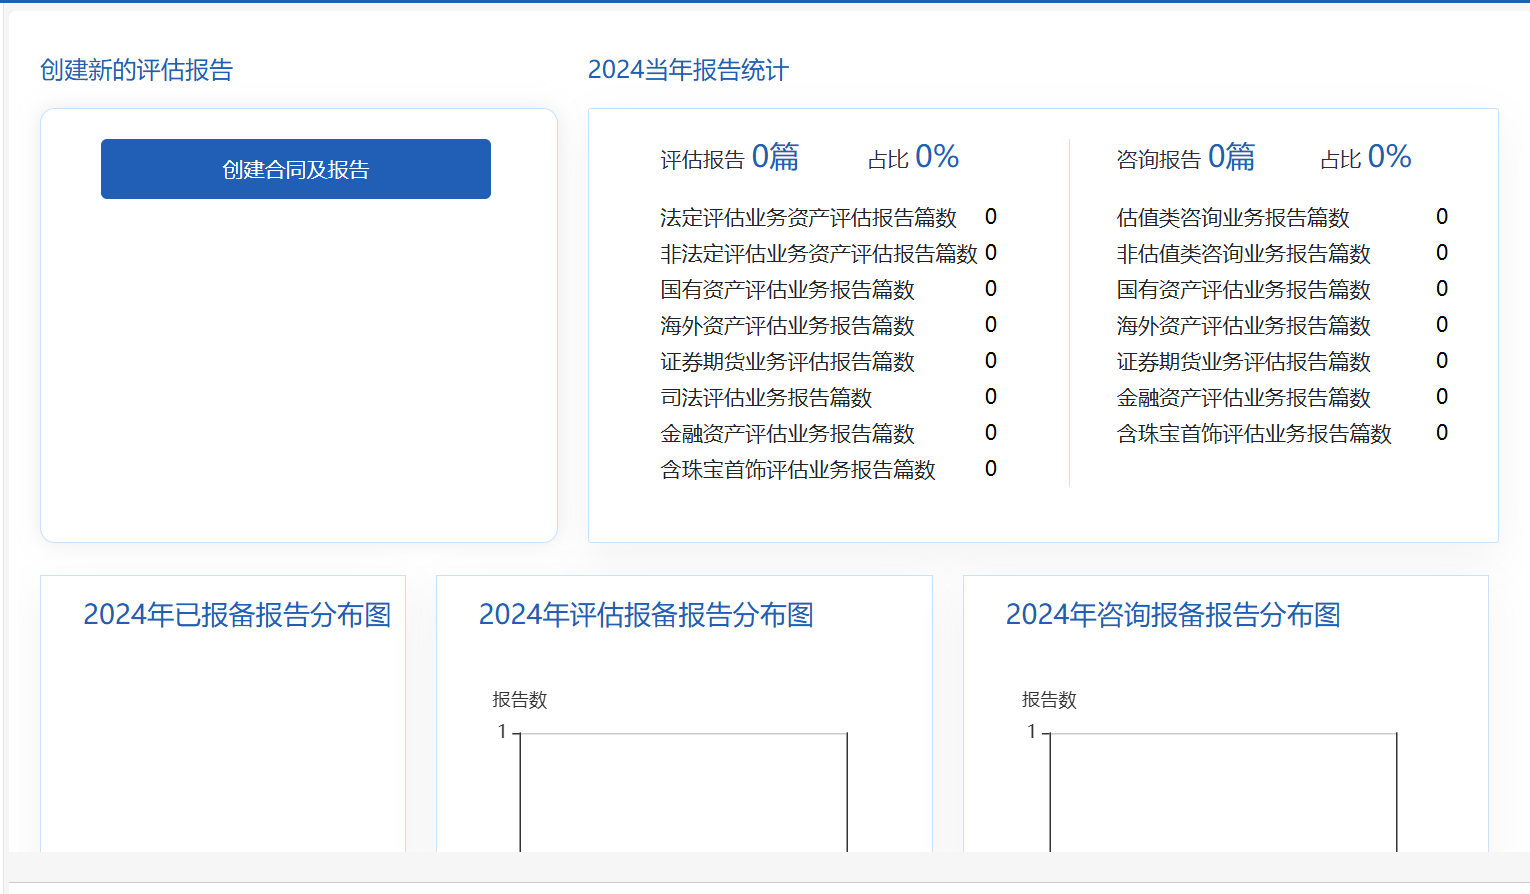Click the 2024年评估报备报告分布图 chart title
1530x894 pixels.
coord(646,615)
